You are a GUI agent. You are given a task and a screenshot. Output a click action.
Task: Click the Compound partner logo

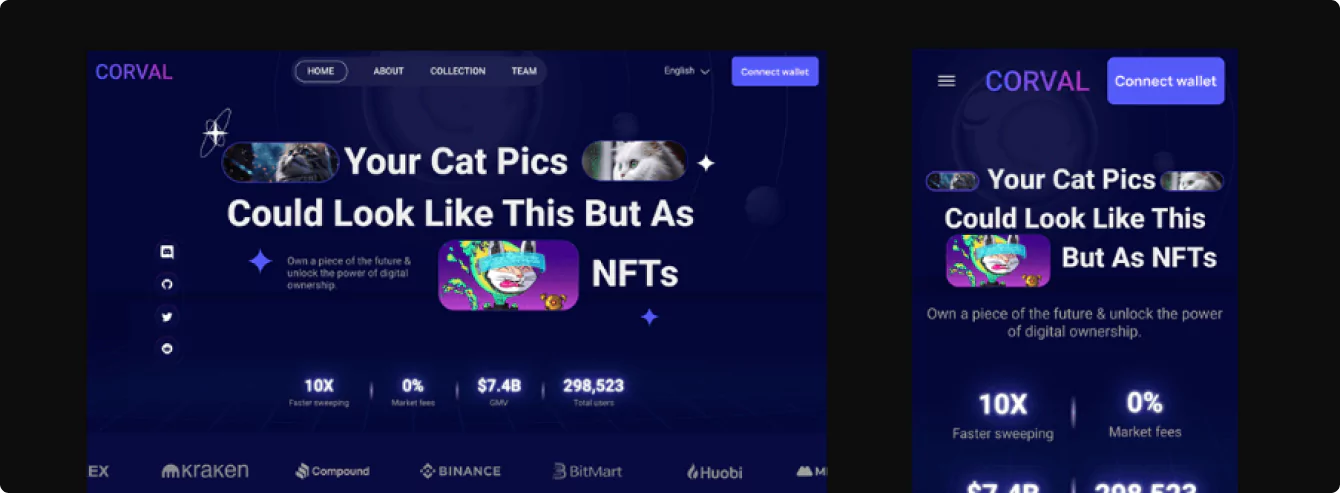pos(332,470)
